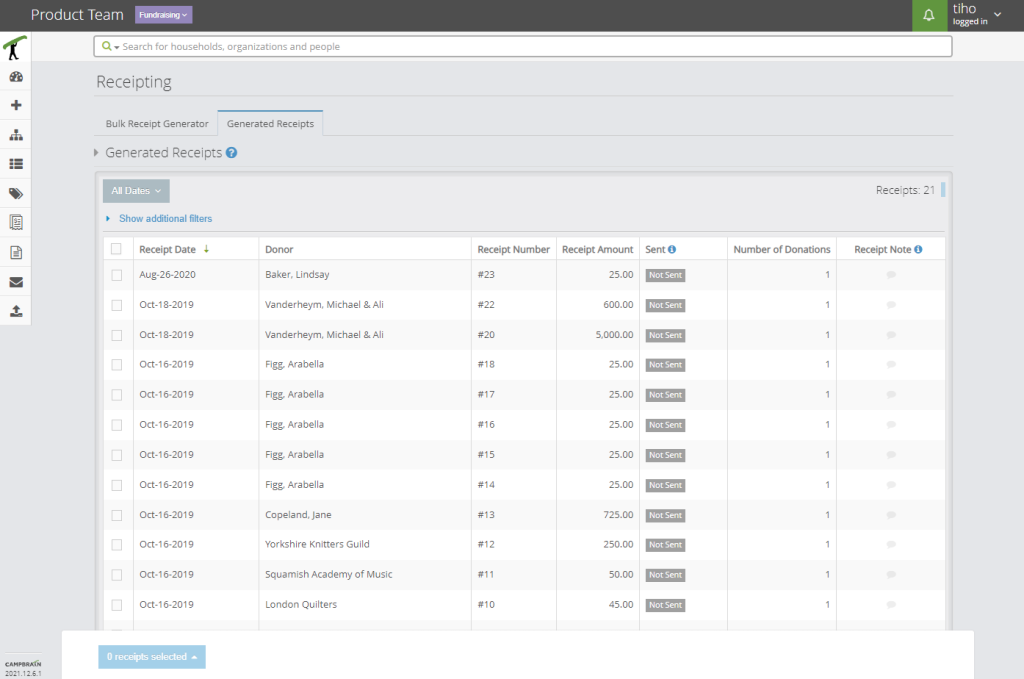Open the dashboard gauge icon in sidebar
This screenshot has height=679, width=1024.
click(16, 77)
